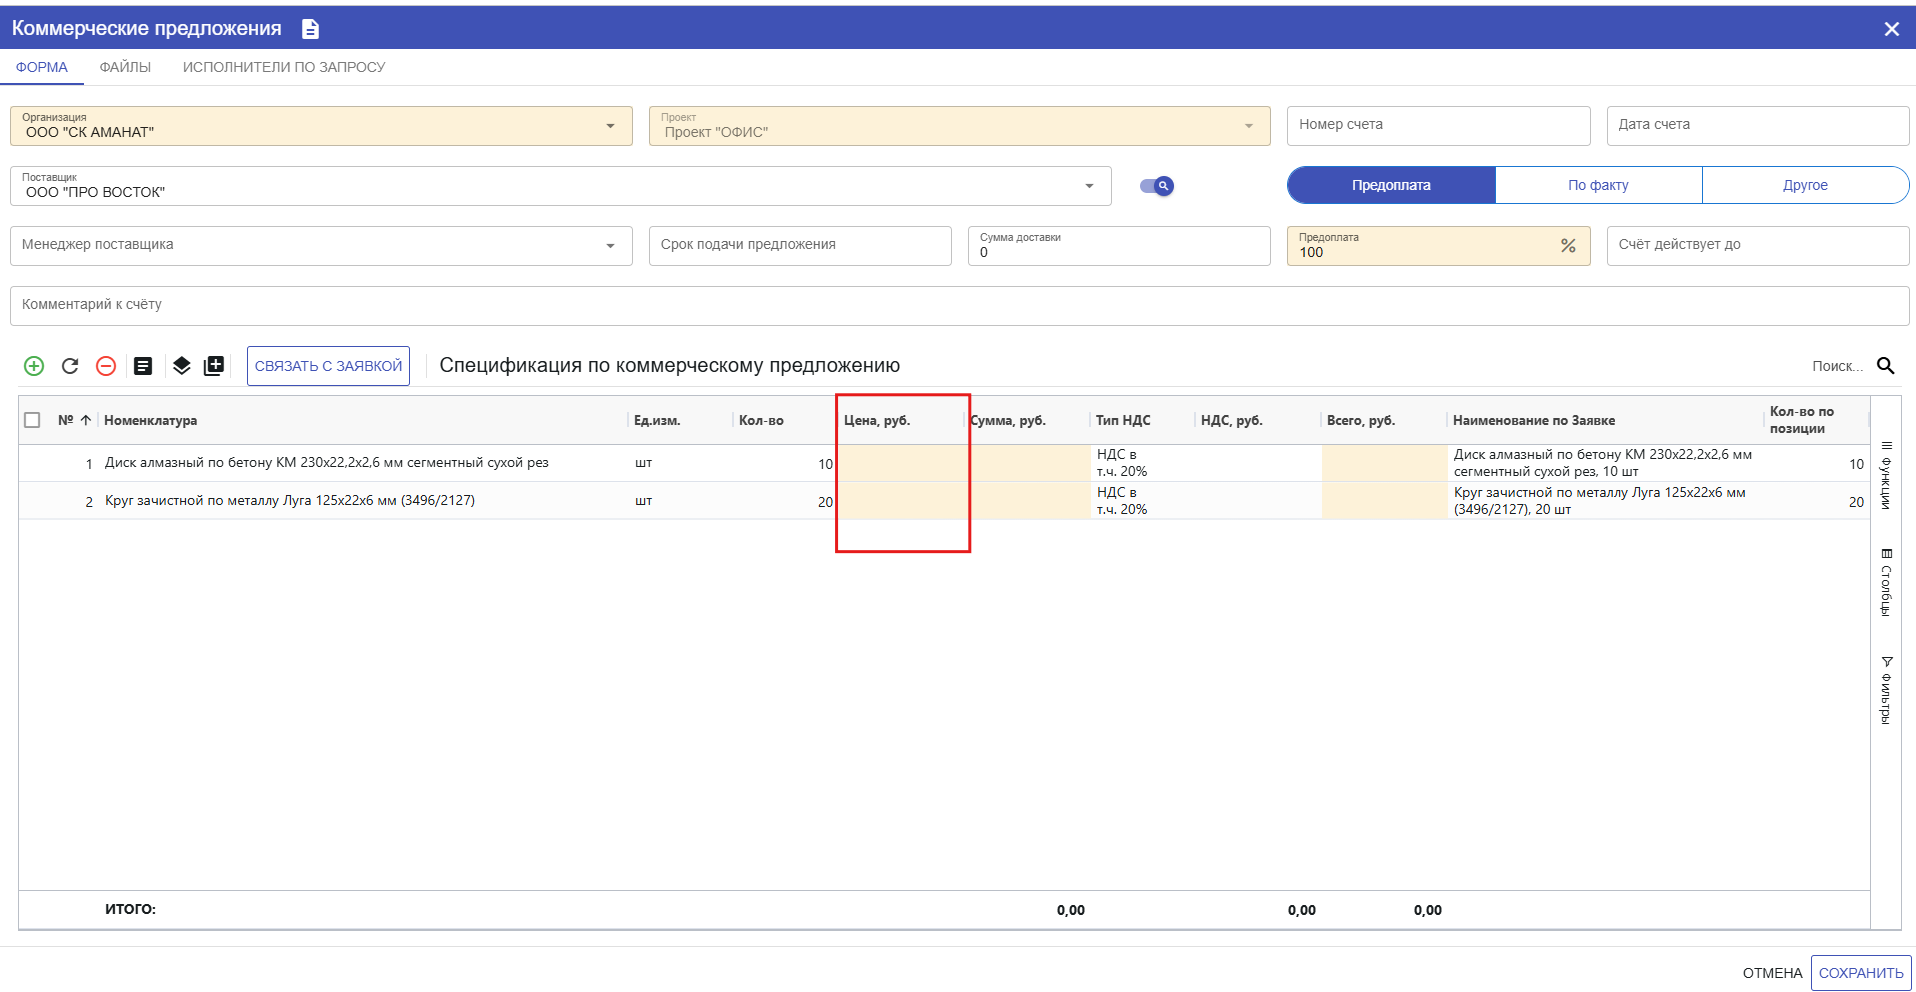Check the select-all checkbox in table header
The width and height of the screenshot is (1916, 992).
(x=32, y=420)
